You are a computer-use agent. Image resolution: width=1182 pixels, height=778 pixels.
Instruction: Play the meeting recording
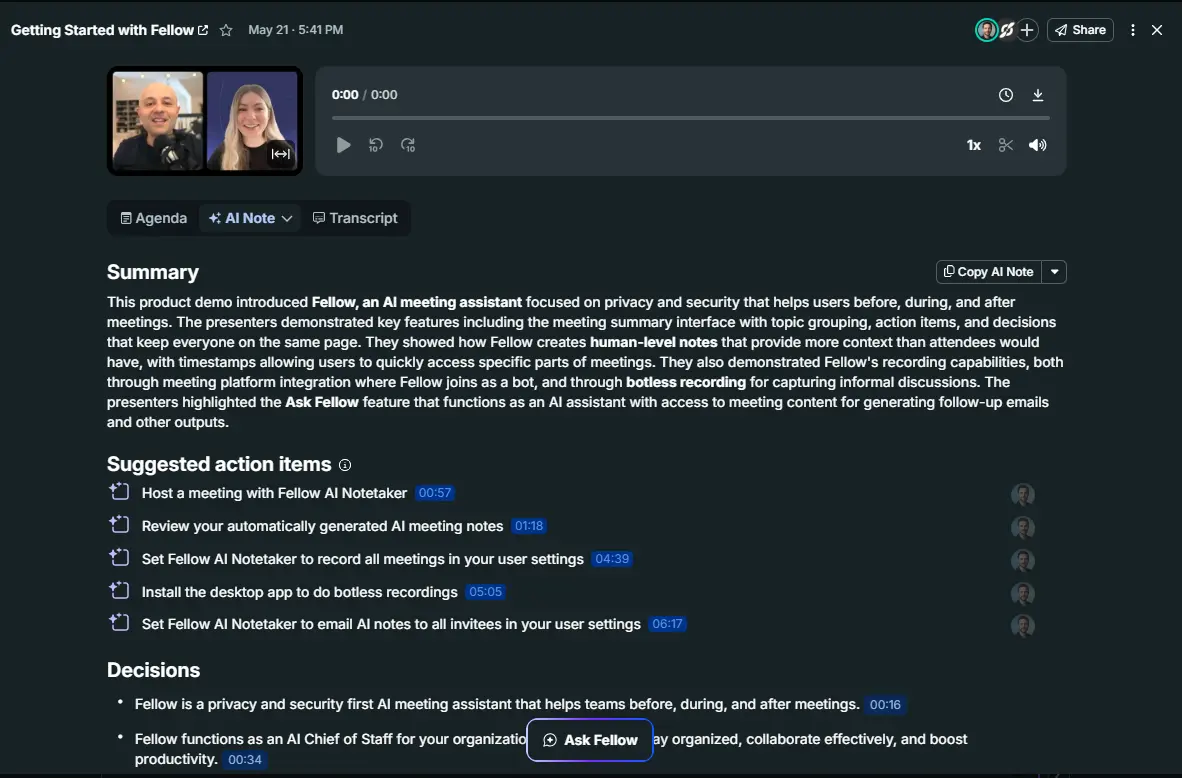point(343,145)
